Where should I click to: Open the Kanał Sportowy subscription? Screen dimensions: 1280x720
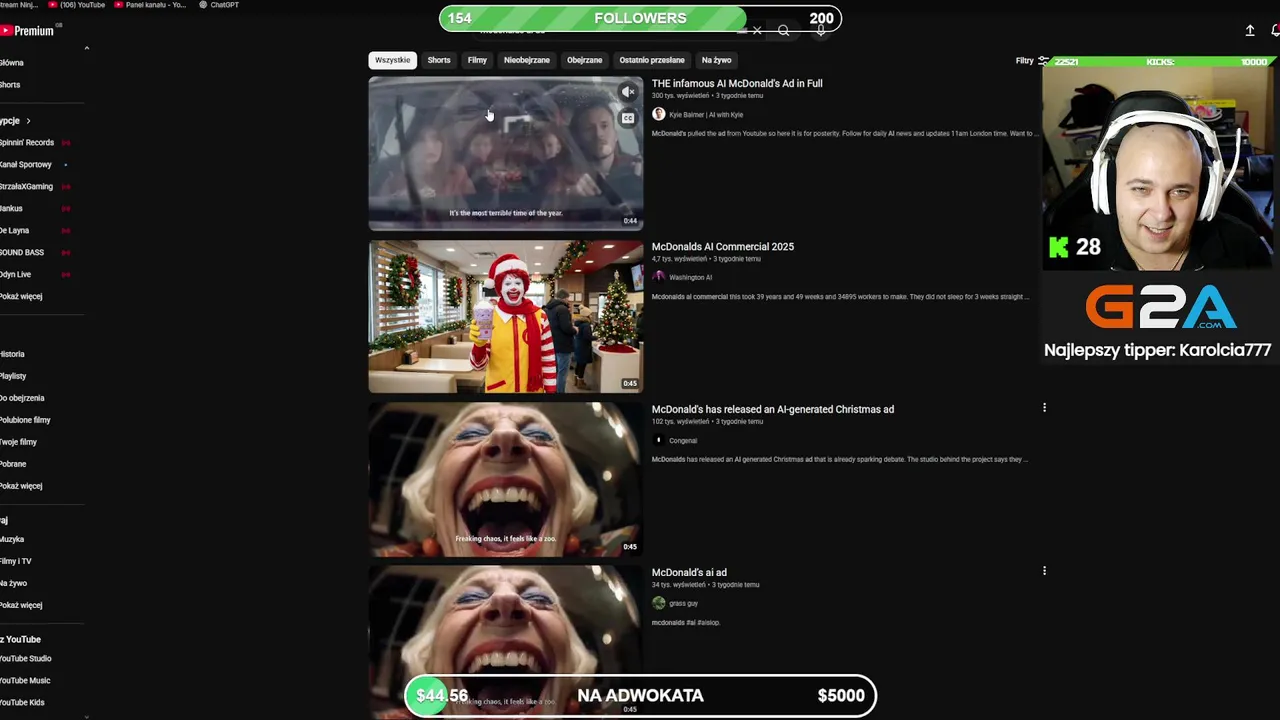click(x=26, y=165)
